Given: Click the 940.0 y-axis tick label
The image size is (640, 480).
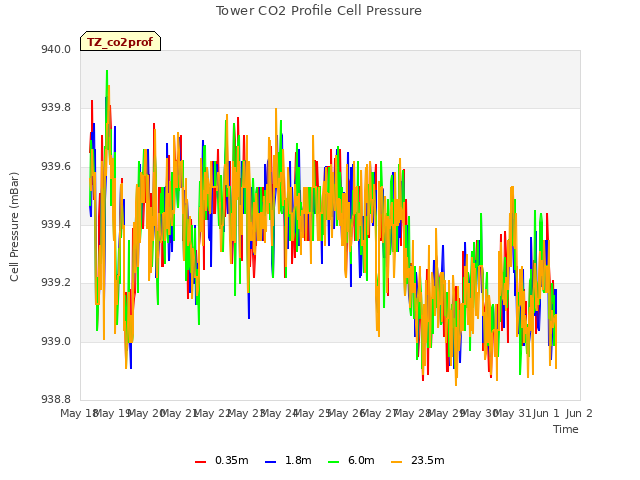Looking at the screenshot, I should (x=56, y=49).
